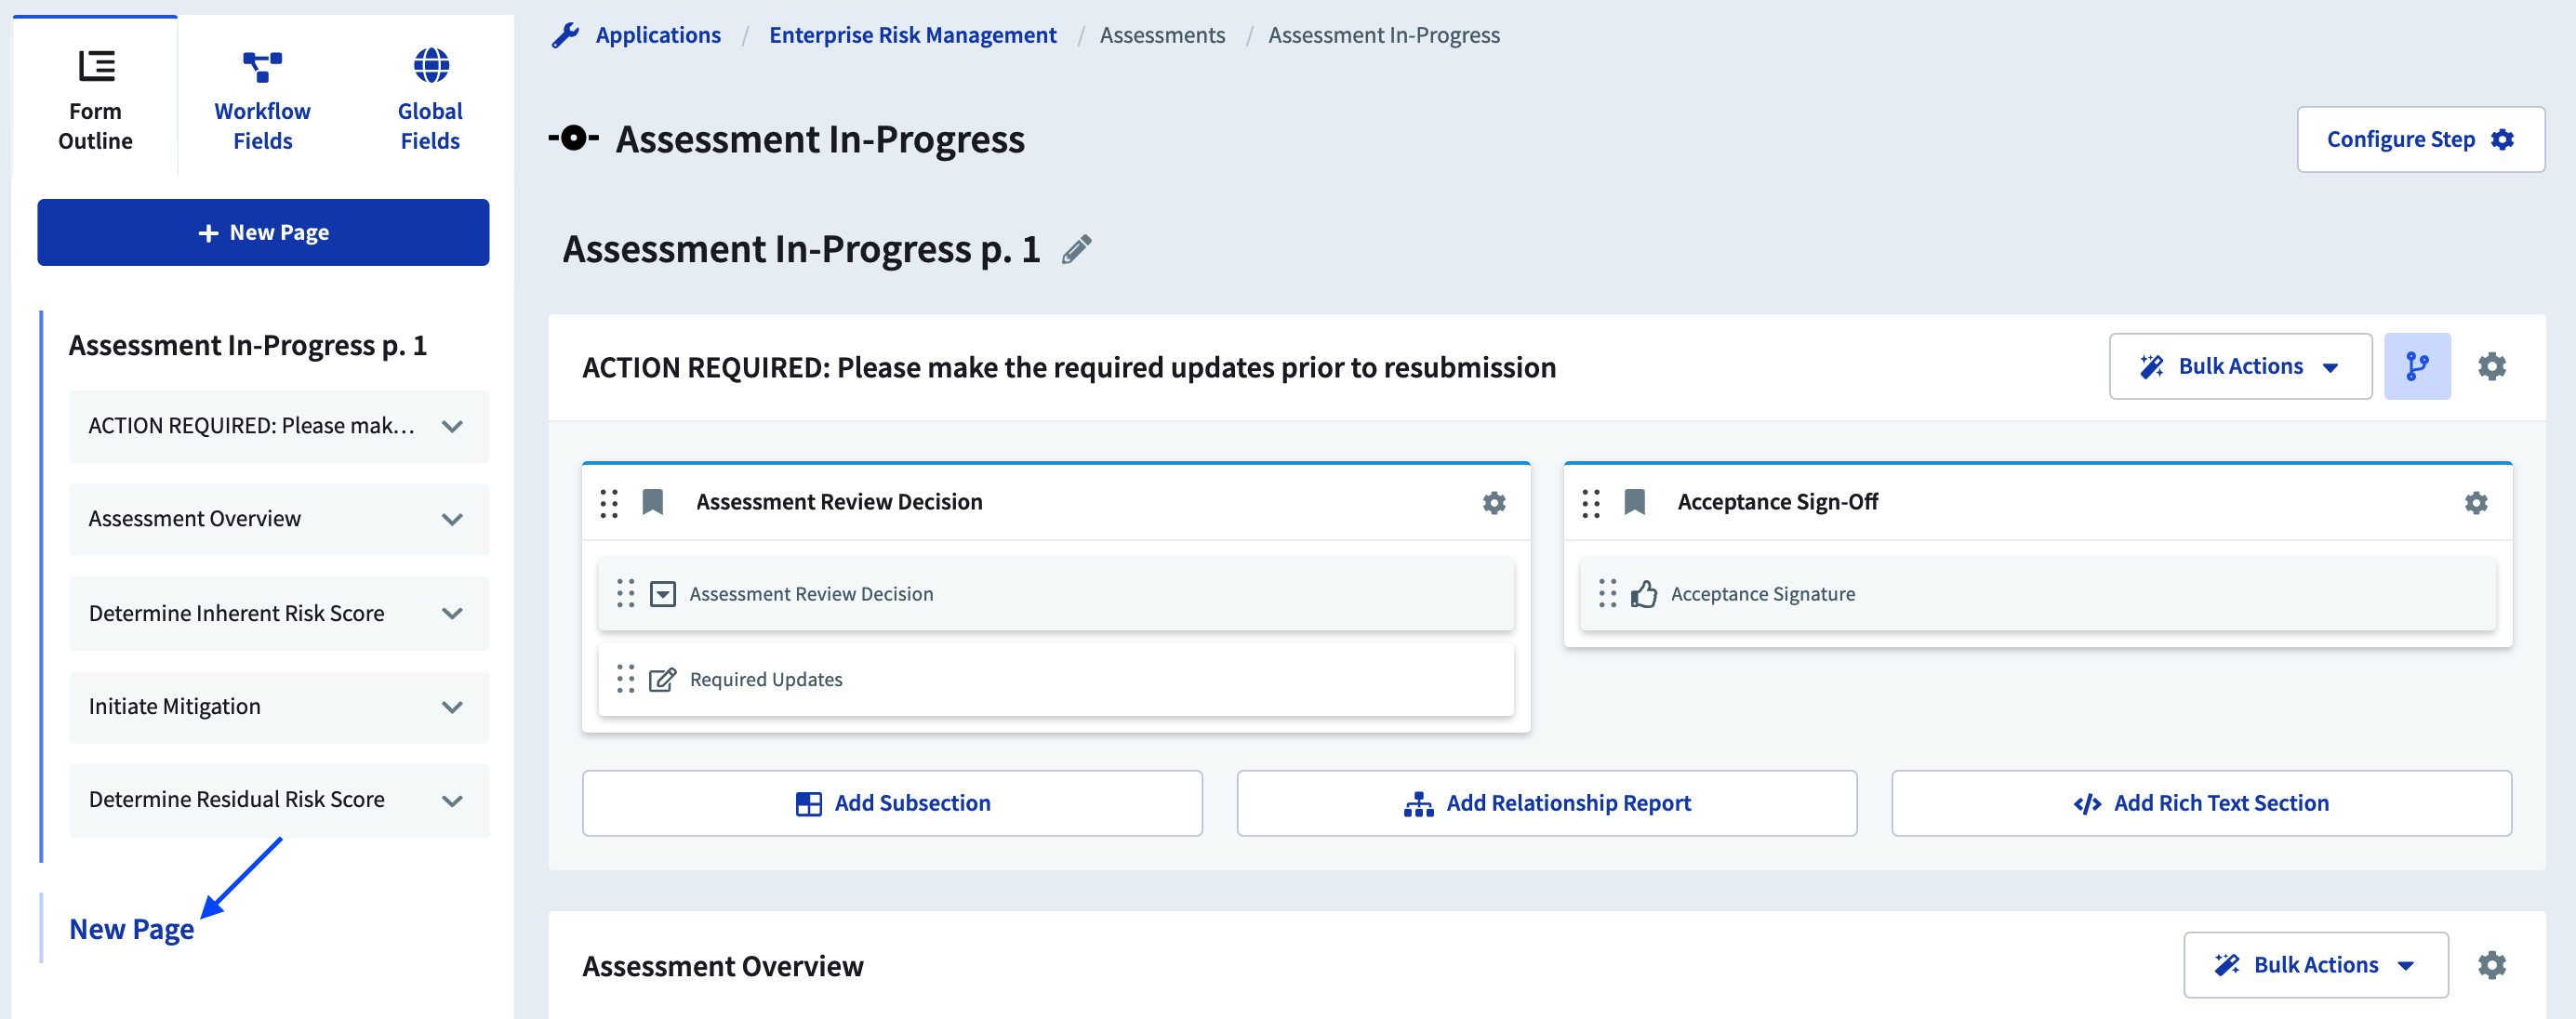Screen dimensions: 2576x1019
Task: Grab drag handle of Assessment Review Decision subsection
Action: 609,502
